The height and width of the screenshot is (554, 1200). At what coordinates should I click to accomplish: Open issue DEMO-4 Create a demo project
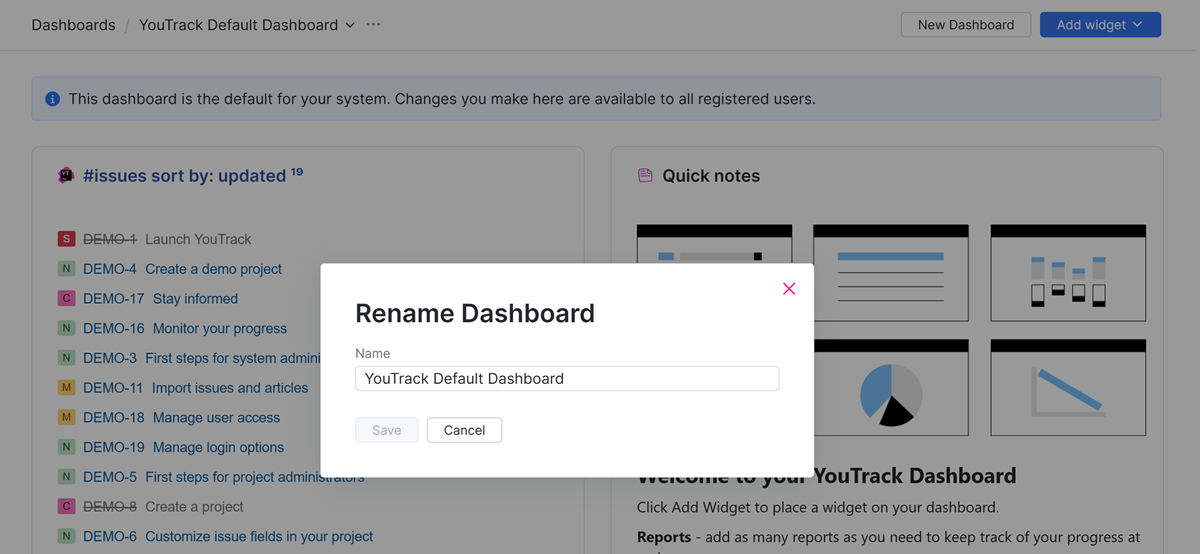(x=182, y=269)
